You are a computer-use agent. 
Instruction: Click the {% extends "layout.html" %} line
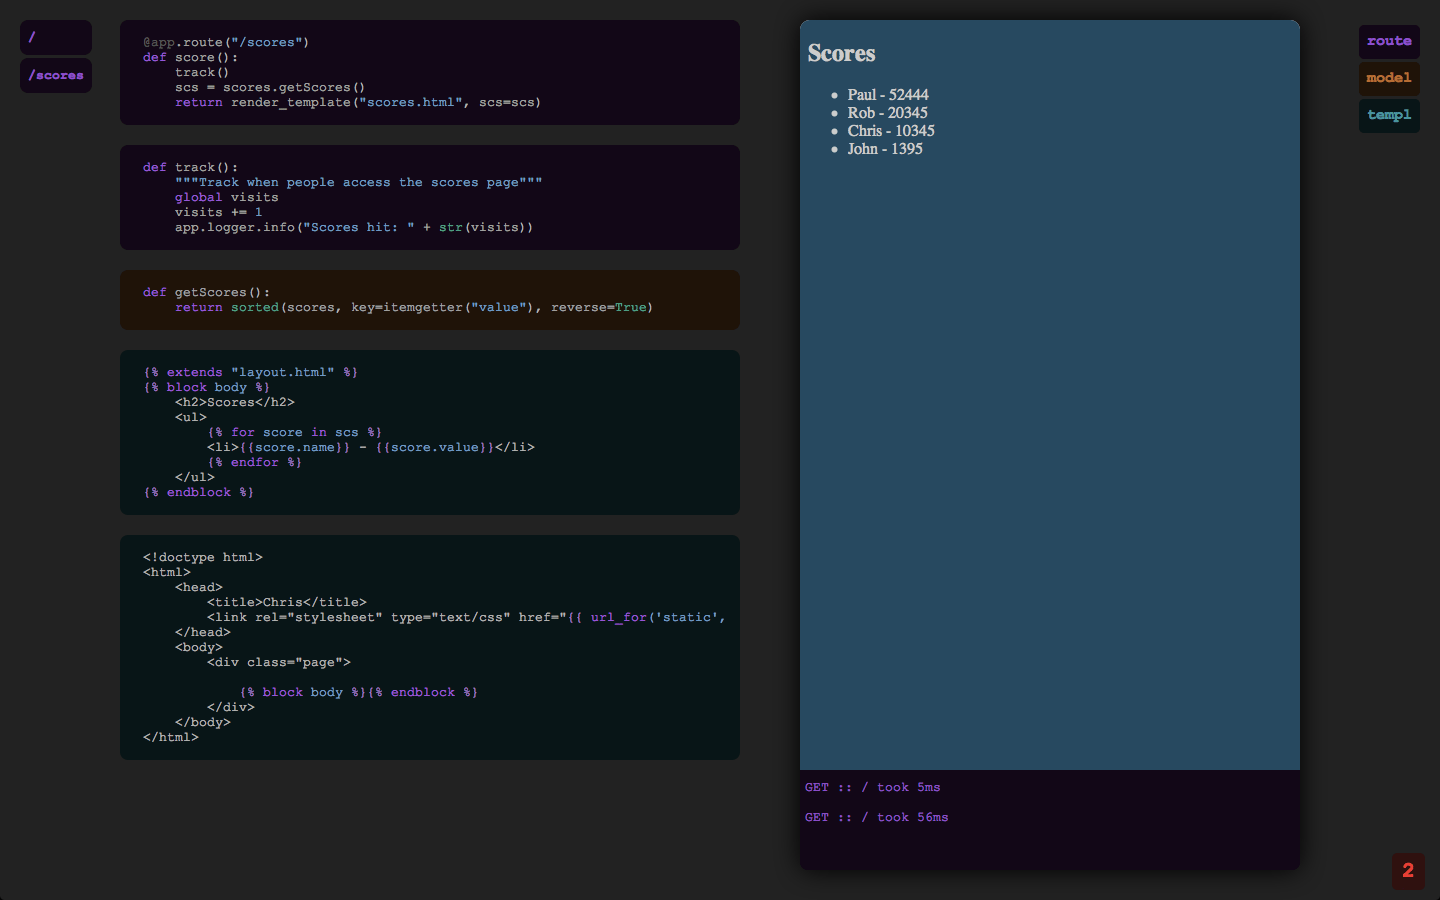click(x=250, y=372)
